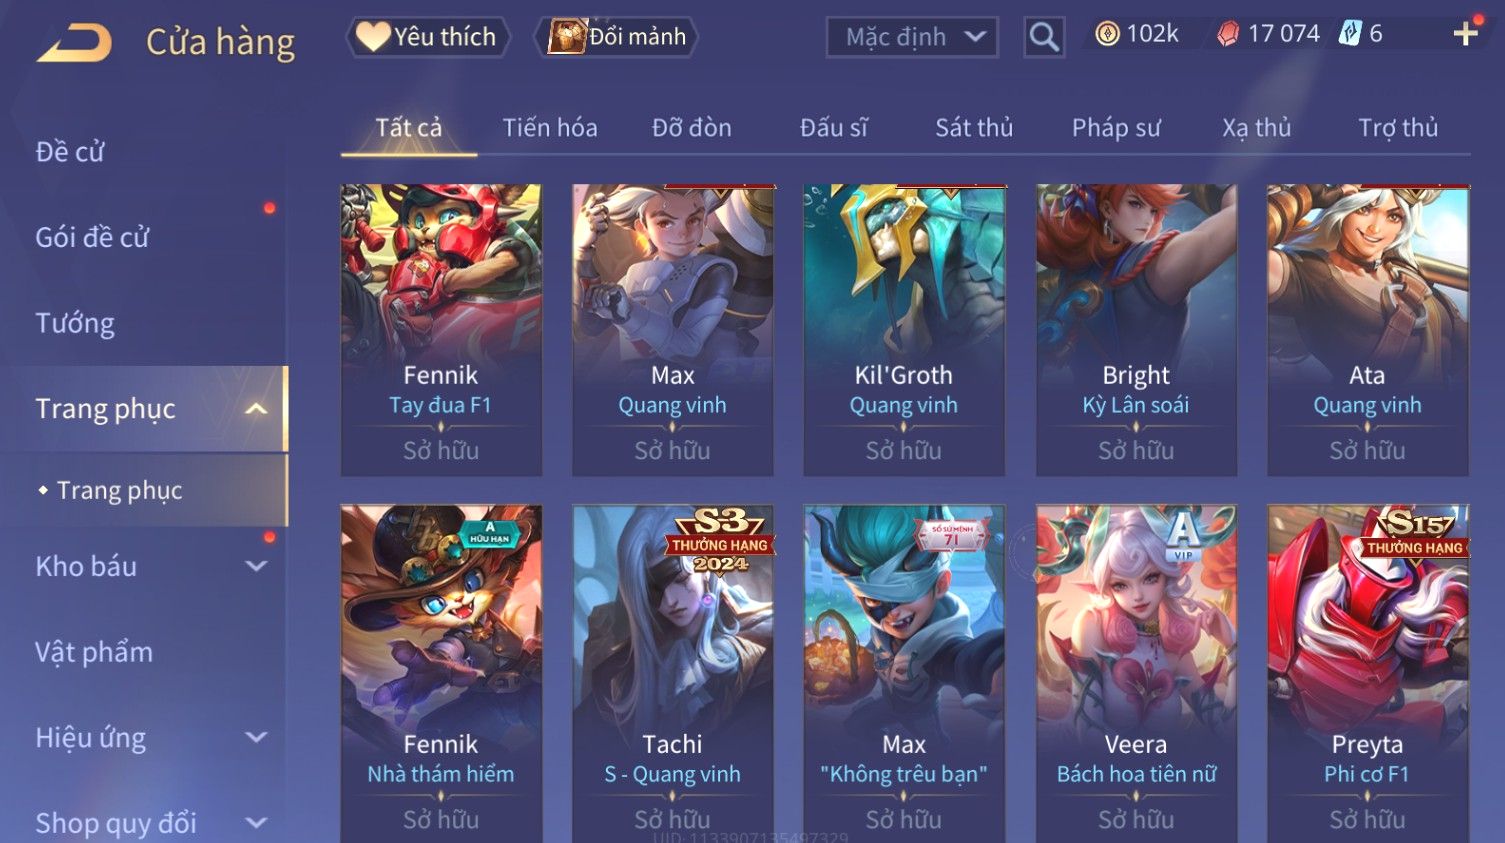This screenshot has height=843, width=1505.
Task: Tap the golden back arrow icon
Action: 75,43
